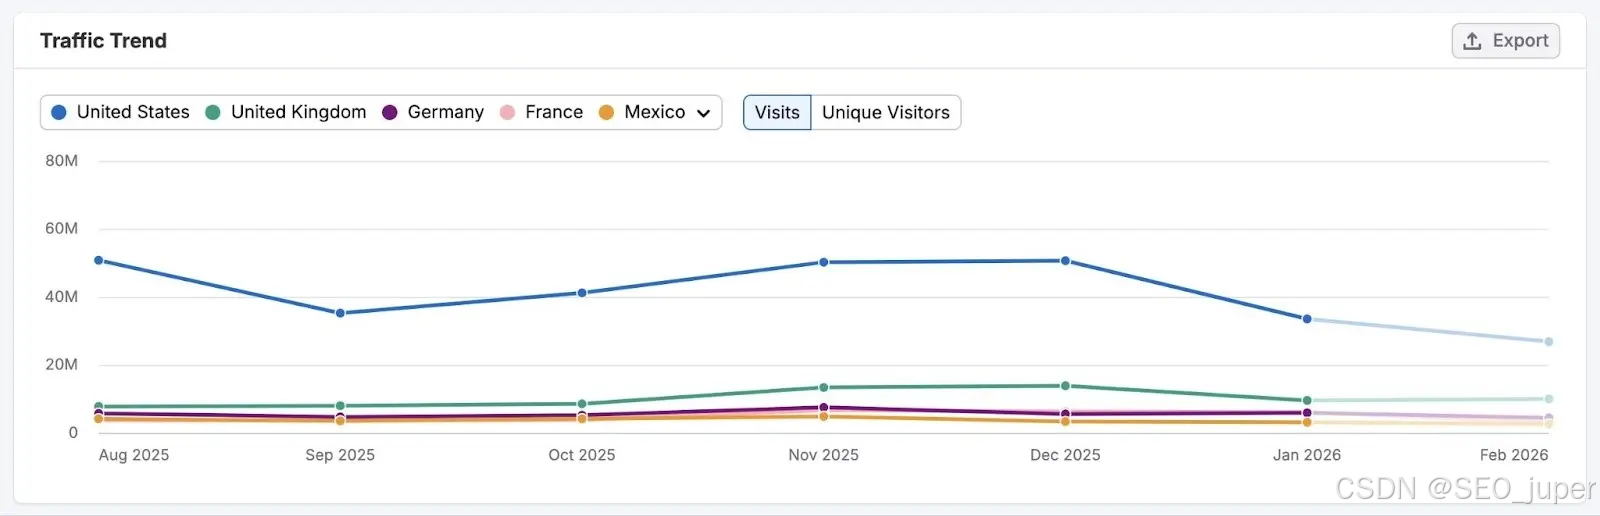Click United Kingdom data point for Dec 2025
Viewport: 1600px width, 516px height.
point(1065,386)
